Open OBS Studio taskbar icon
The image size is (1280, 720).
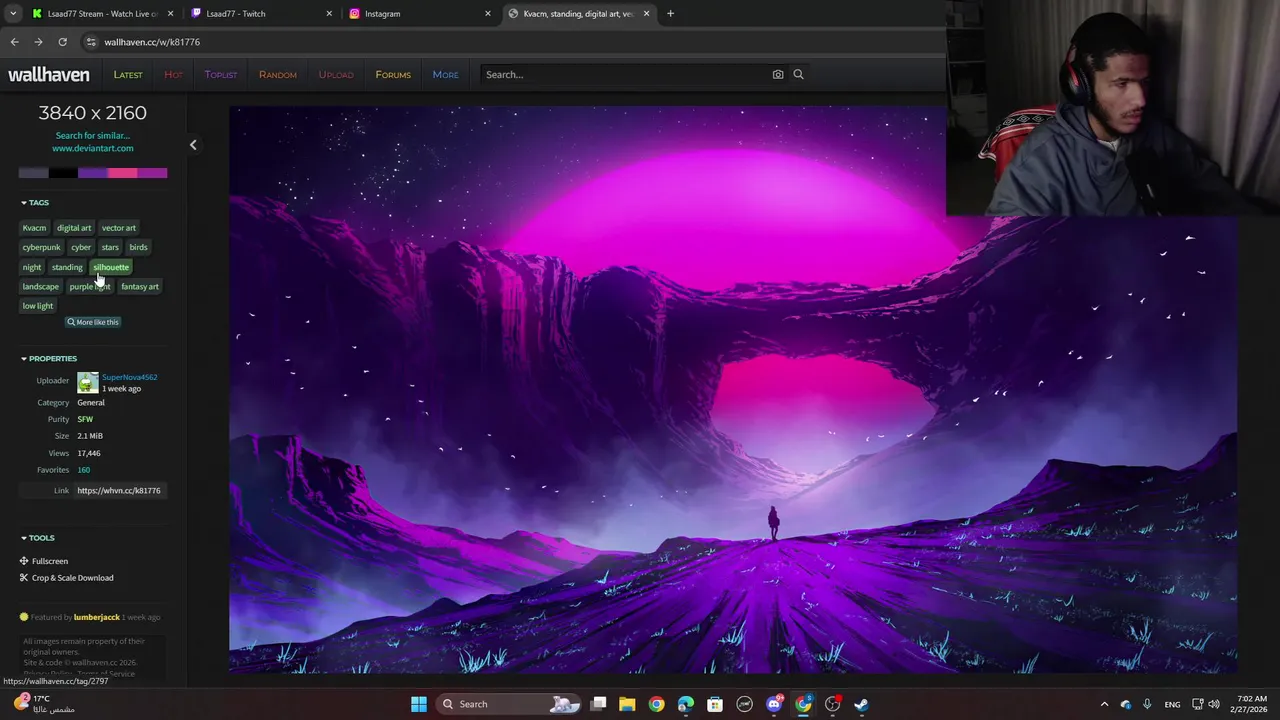point(832,704)
